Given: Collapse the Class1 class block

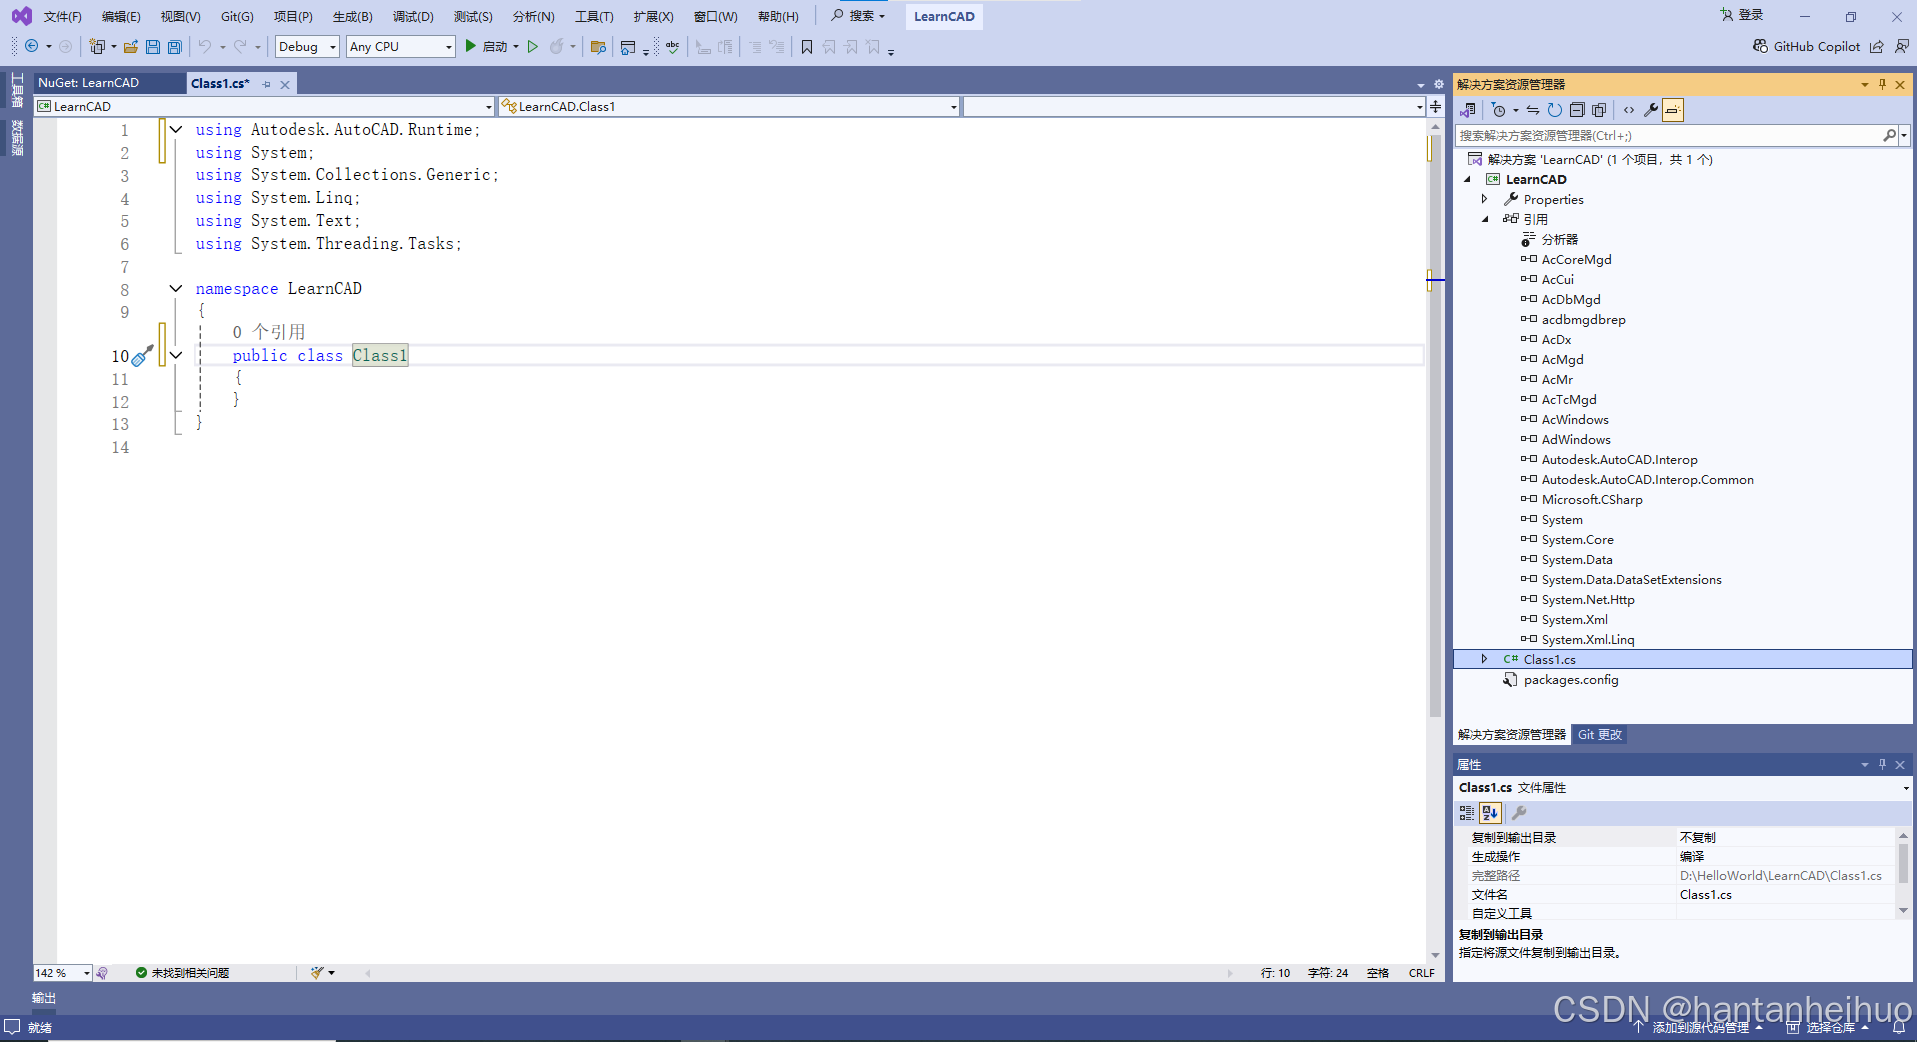Looking at the screenshot, I should [x=176, y=355].
